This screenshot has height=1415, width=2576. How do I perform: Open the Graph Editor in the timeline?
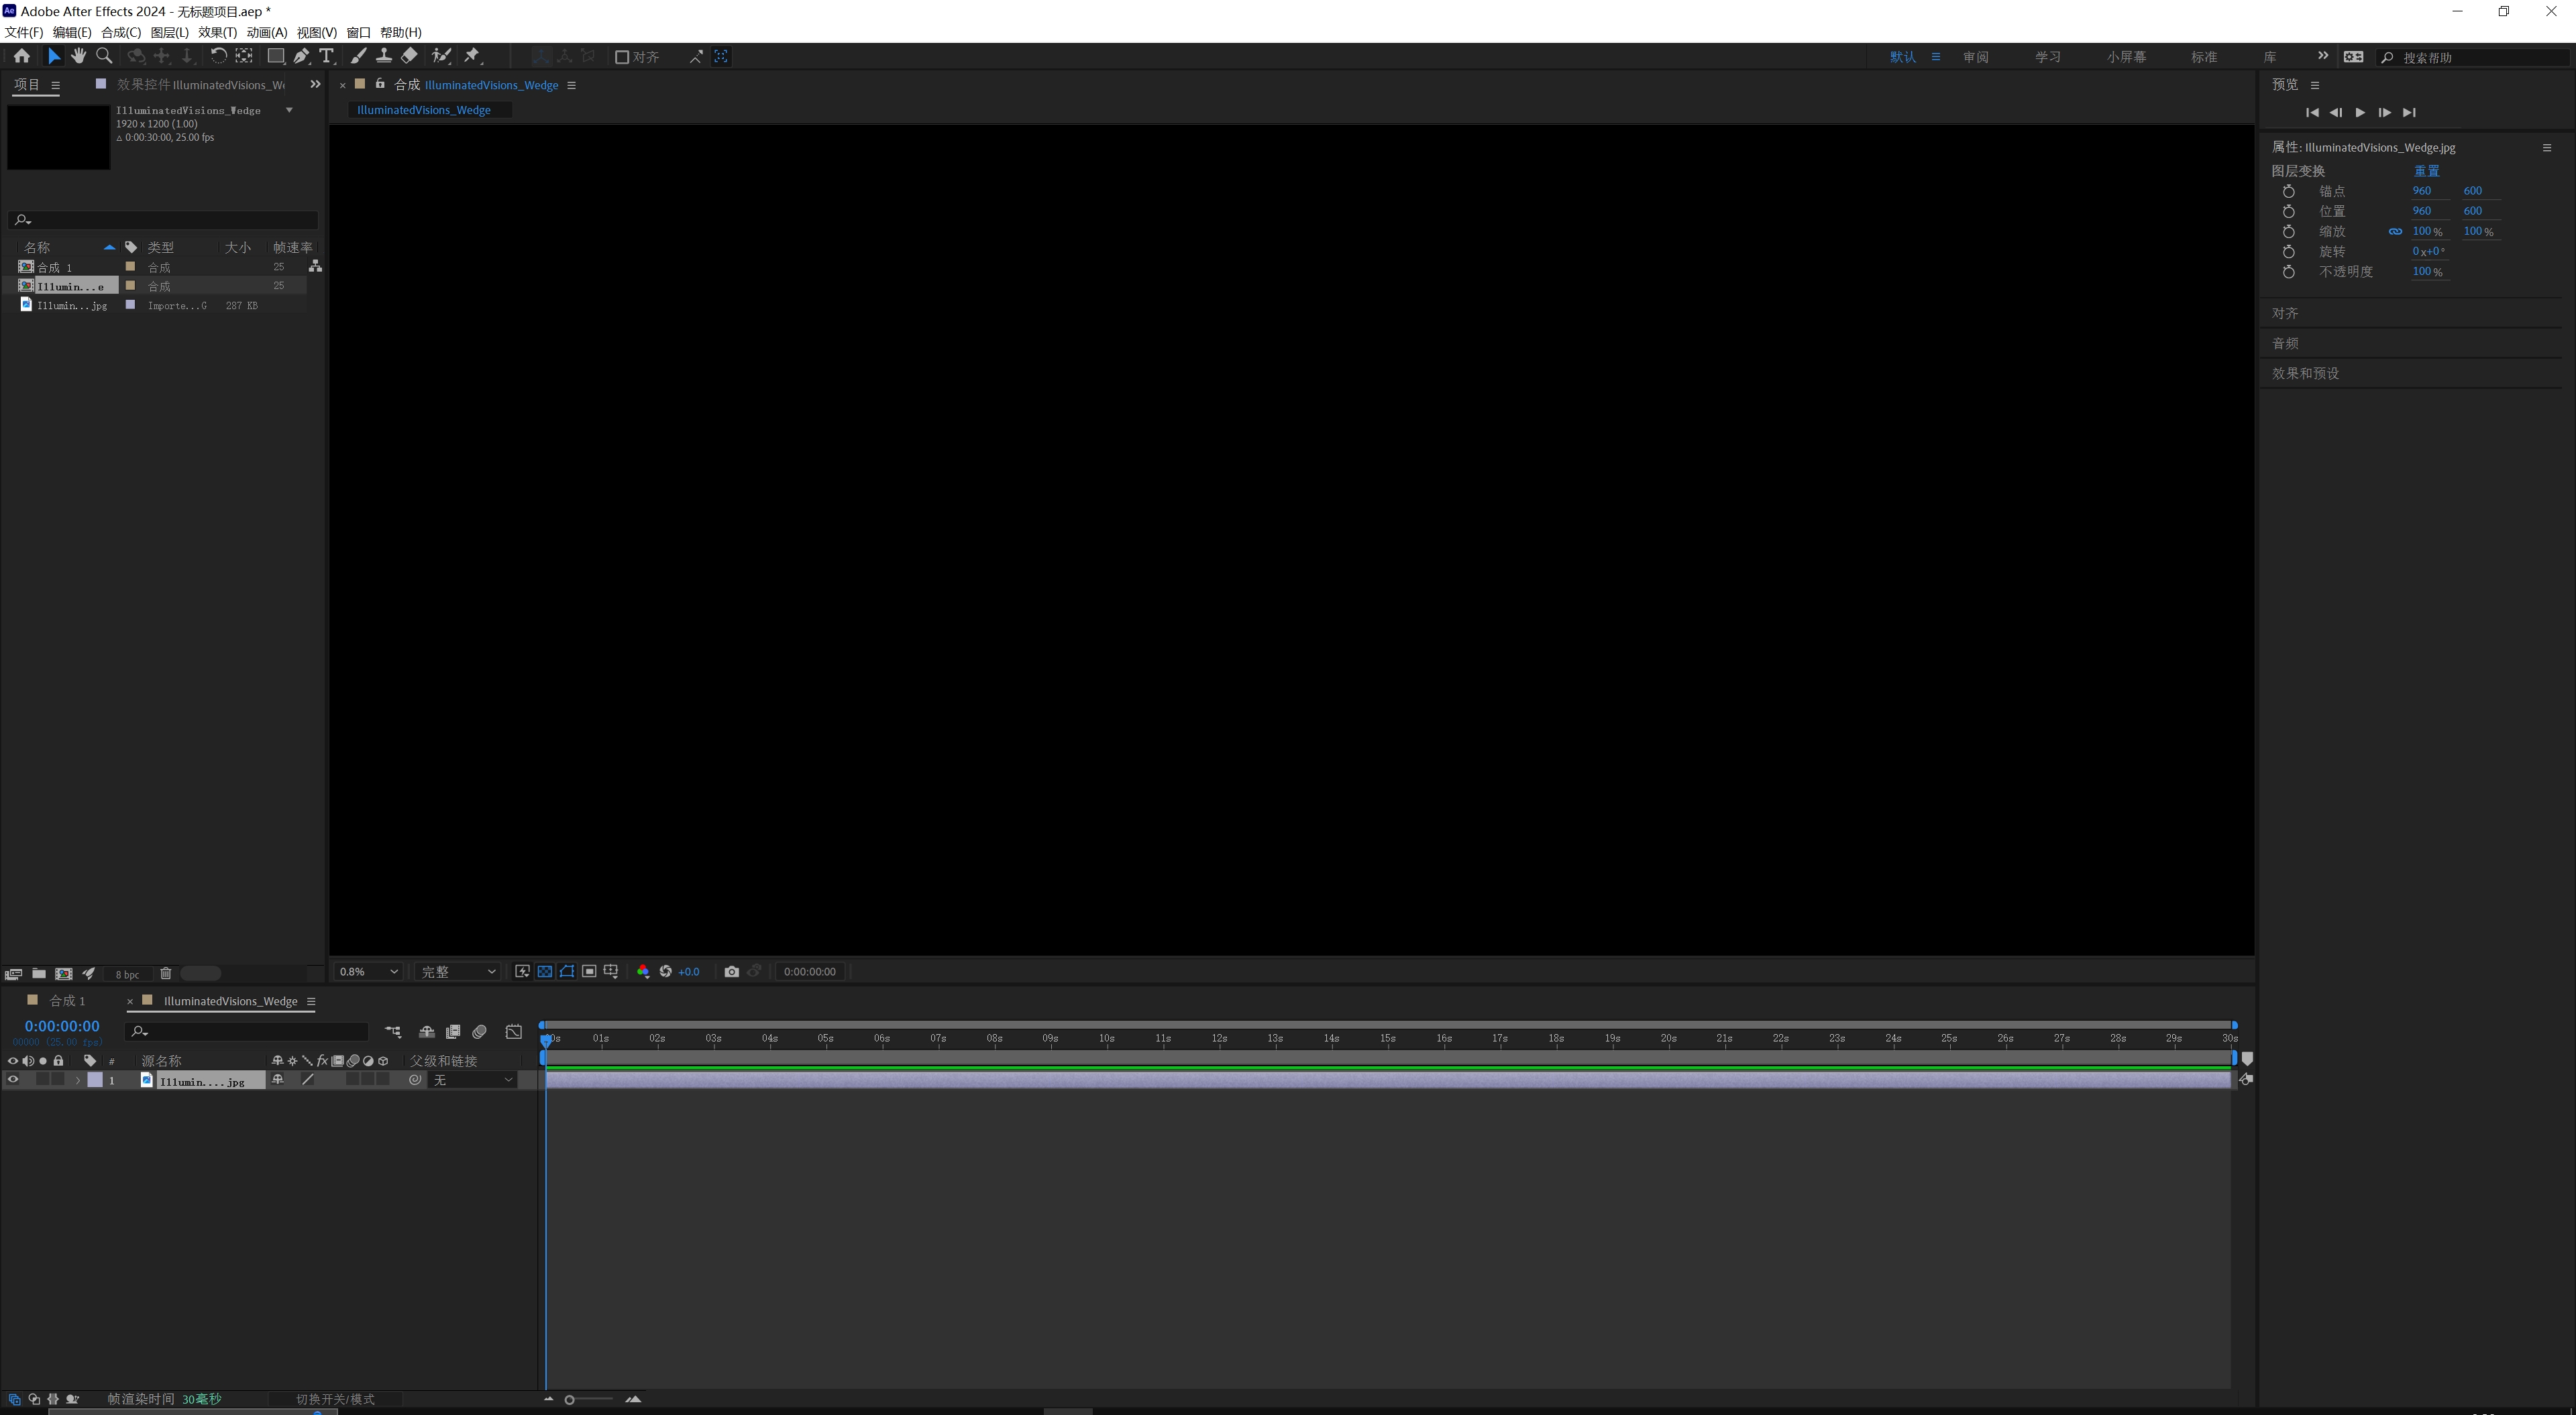[x=513, y=1031]
